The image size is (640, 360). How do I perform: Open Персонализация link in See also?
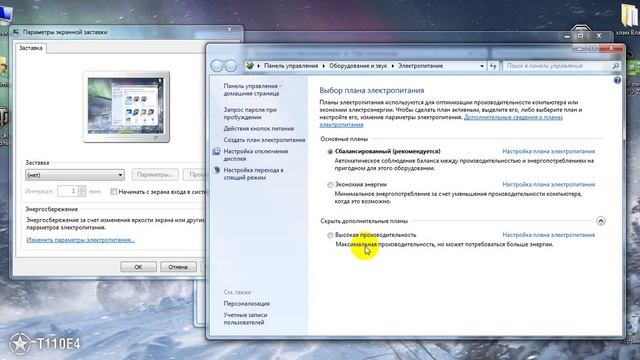coord(247,304)
